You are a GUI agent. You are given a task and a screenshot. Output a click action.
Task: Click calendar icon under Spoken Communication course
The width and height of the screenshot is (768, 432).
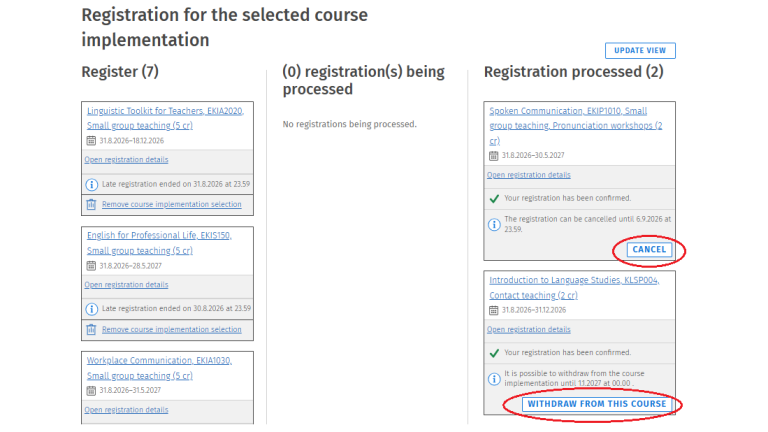click(494, 156)
